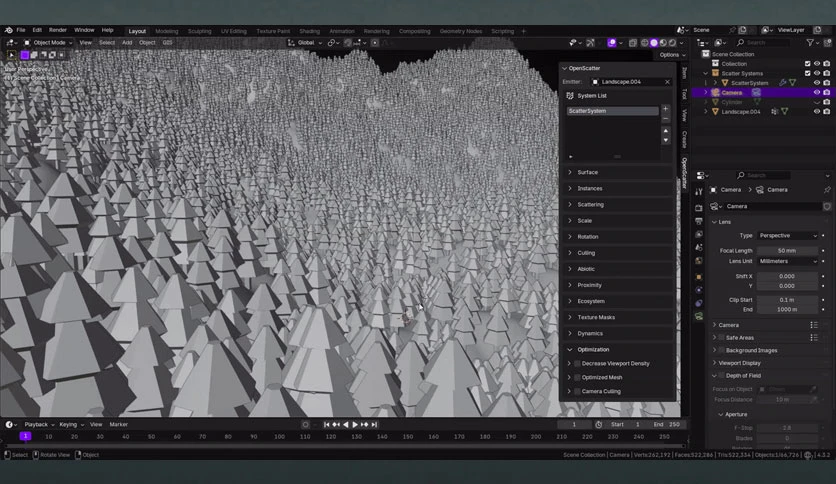836x484 pixels.
Task: Expand the Scattering section
Action: 618,205
